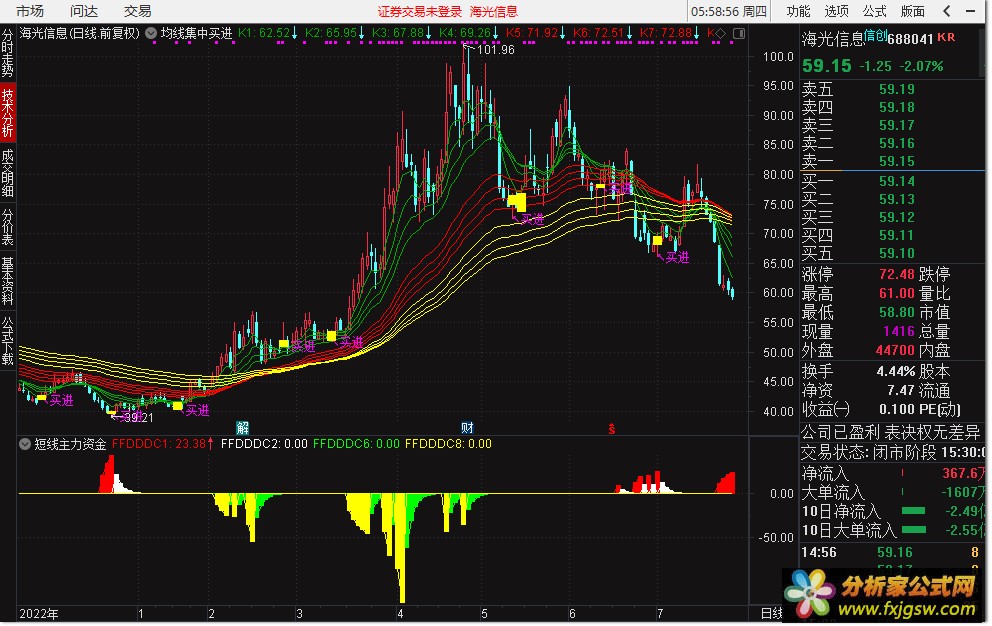Screen dimensions: 992x626
Task: Click the 买五 price 59.10
Action: (896, 254)
